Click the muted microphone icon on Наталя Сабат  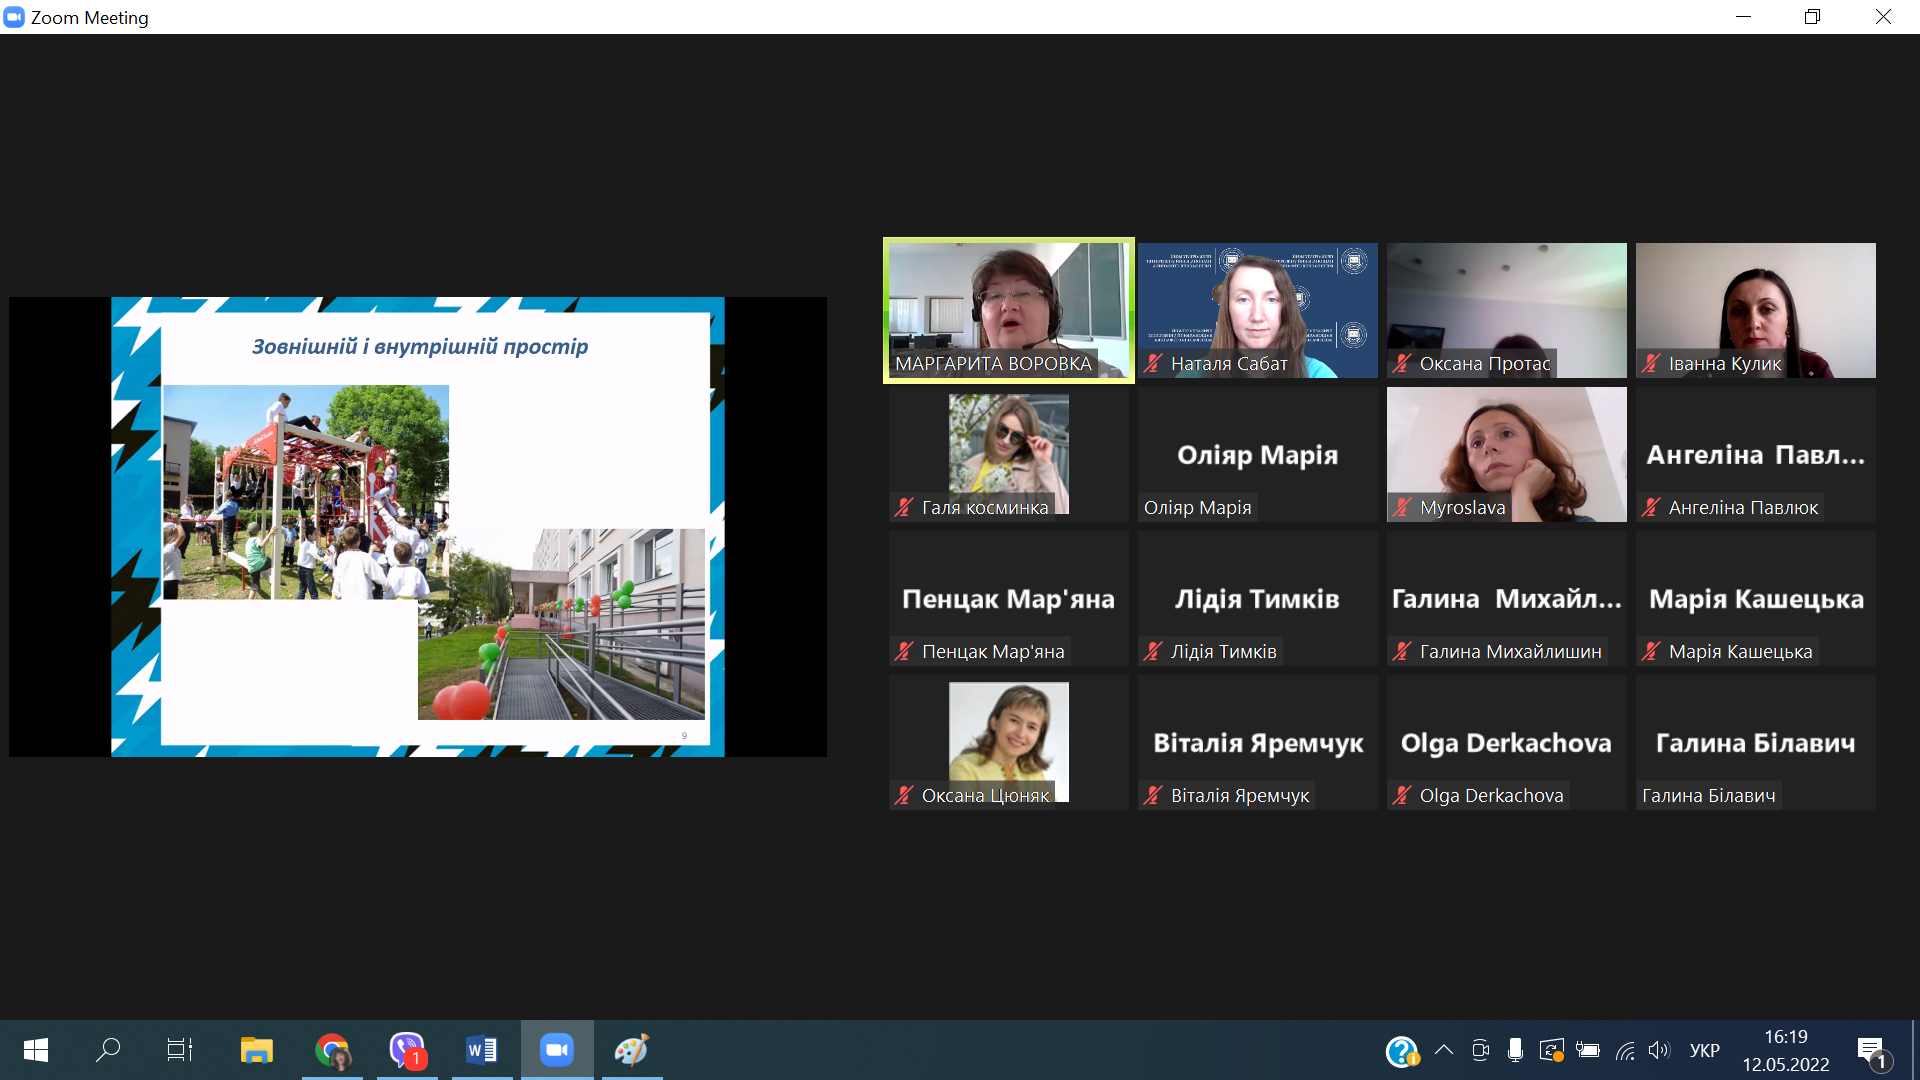tap(1153, 364)
